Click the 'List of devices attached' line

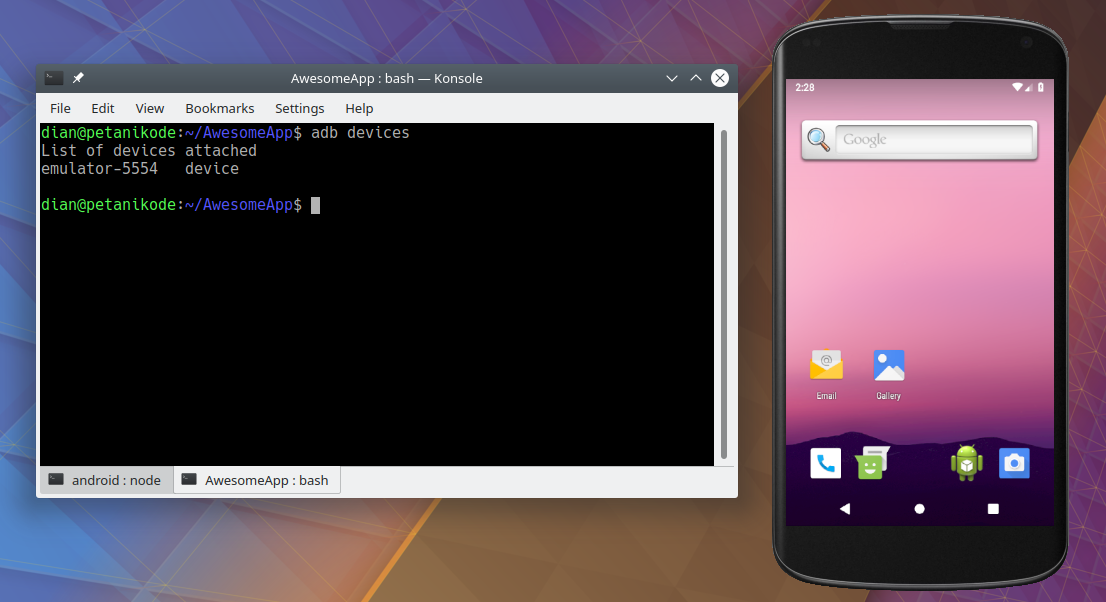click(149, 151)
